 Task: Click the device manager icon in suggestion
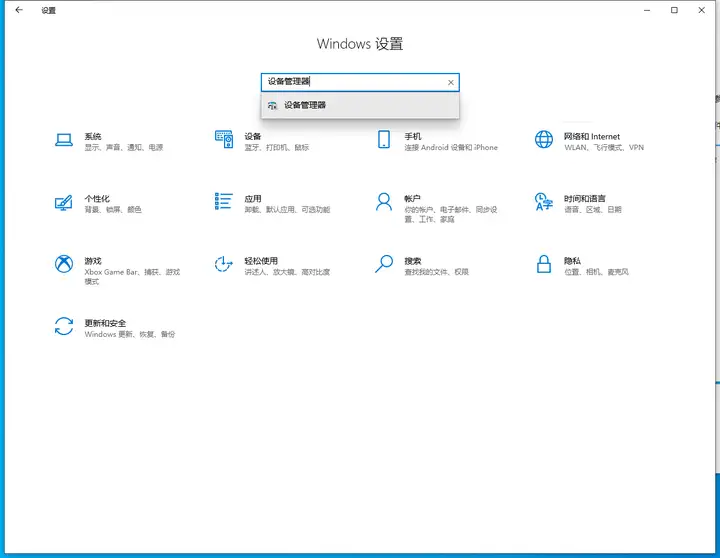[x=272, y=105]
